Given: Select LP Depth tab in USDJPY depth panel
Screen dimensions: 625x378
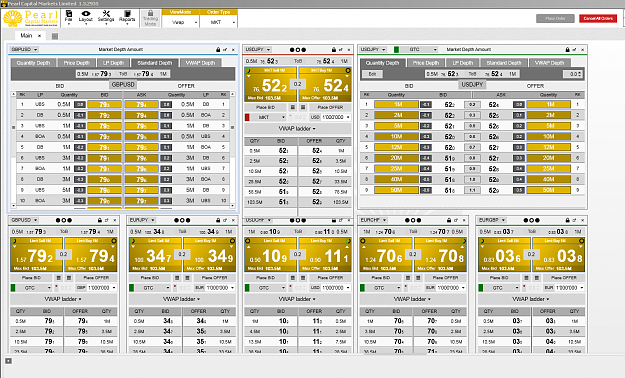Looking at the screenshot, I should point(463,63).
